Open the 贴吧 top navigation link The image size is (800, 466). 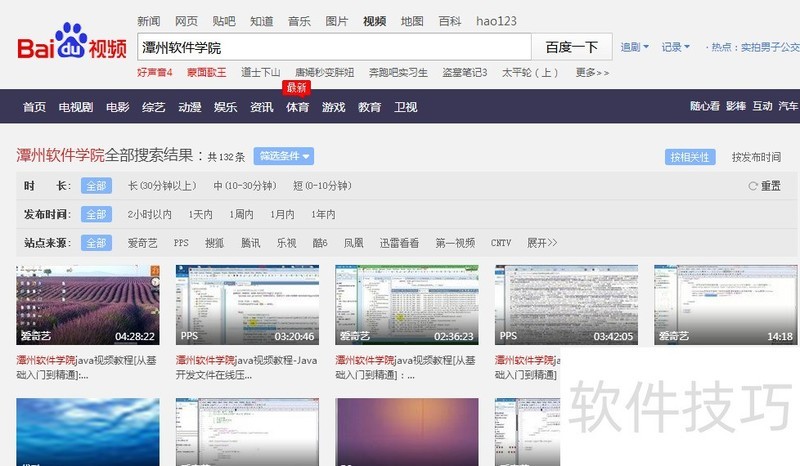tap(224, 21)
